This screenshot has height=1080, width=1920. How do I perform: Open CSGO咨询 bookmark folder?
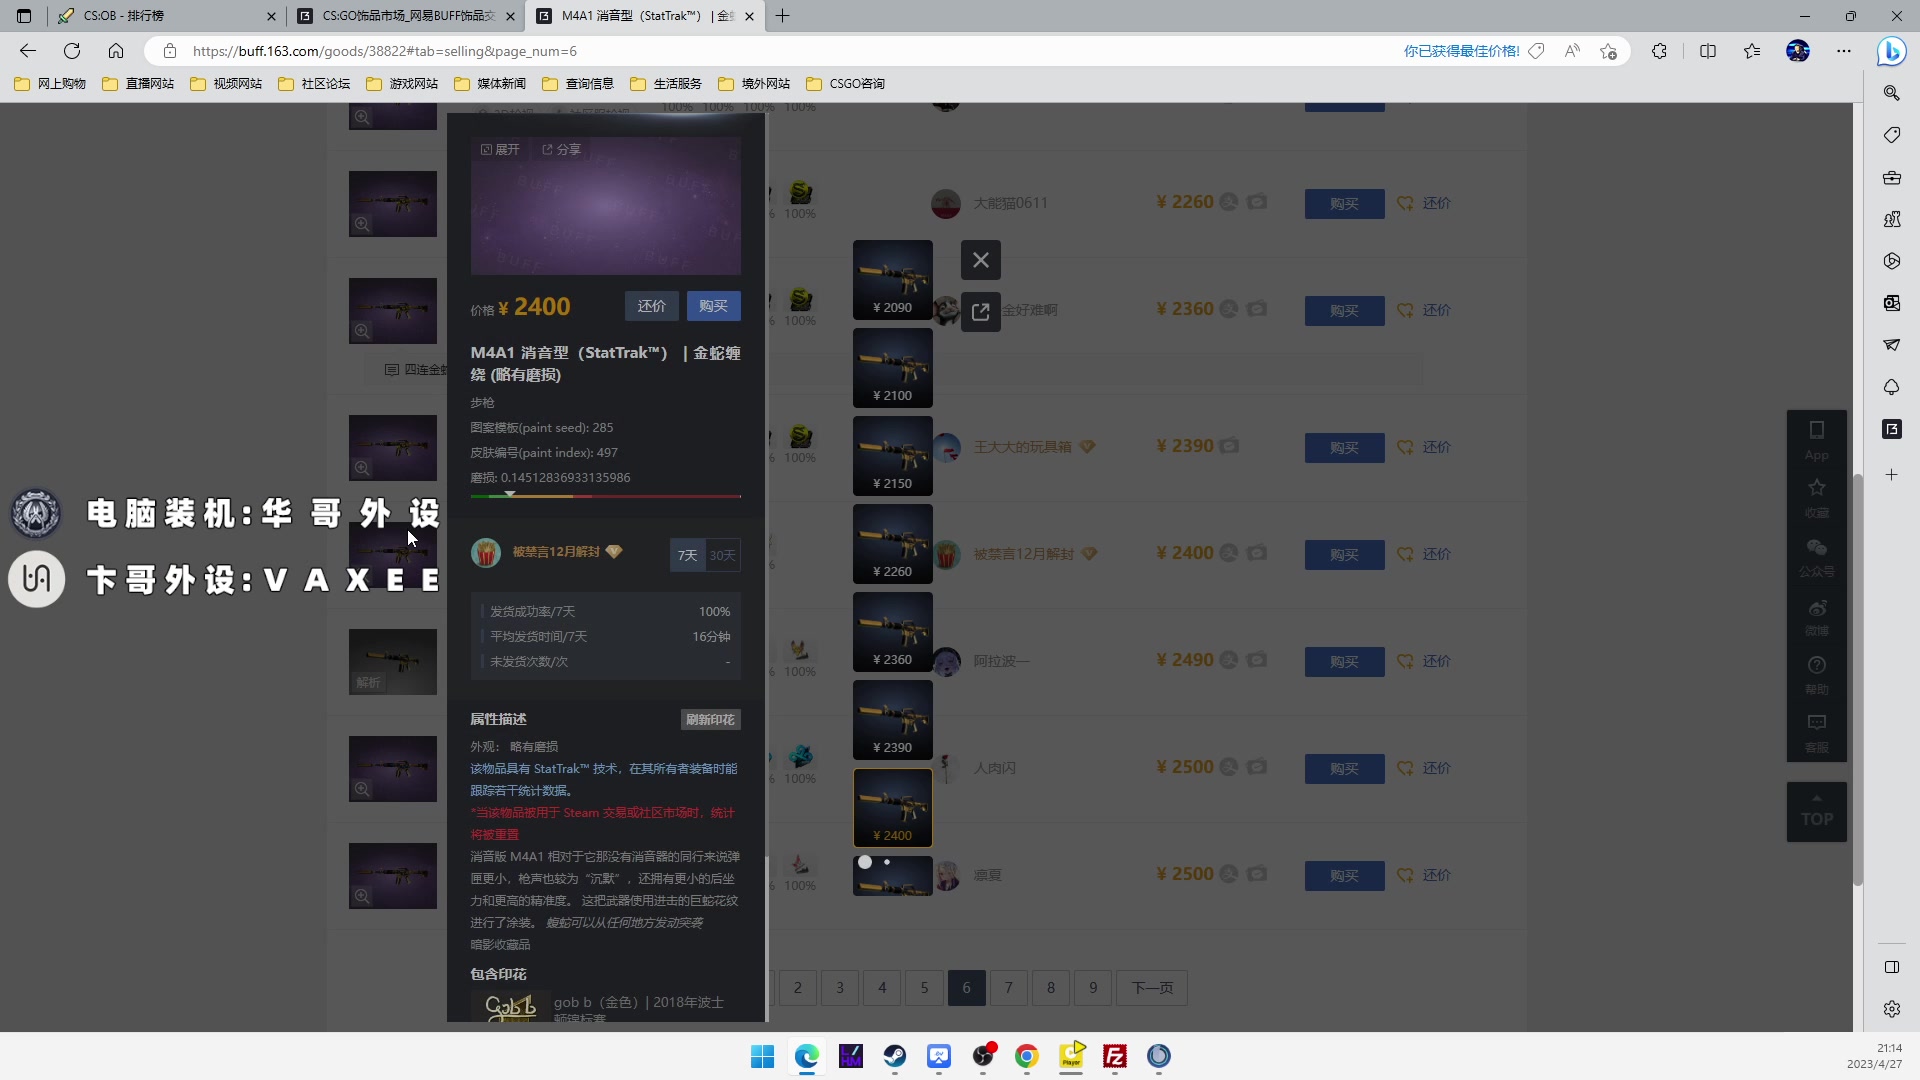tap(846, 84)
